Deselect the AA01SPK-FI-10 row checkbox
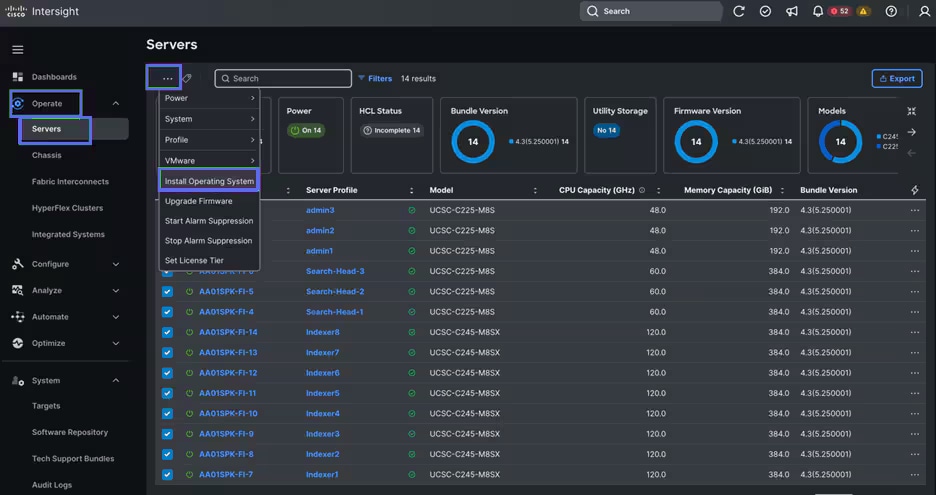Screen dimensions: 936x495 pos(167,413)
